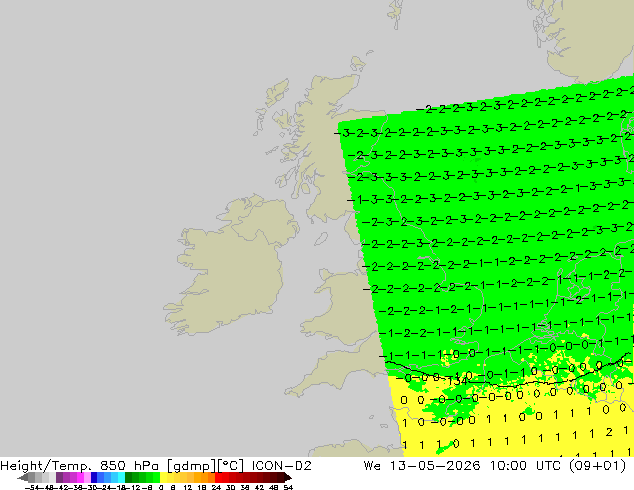Click the '[gdmp][°C]' units label

pyautogui.click(x=205, y=466)
